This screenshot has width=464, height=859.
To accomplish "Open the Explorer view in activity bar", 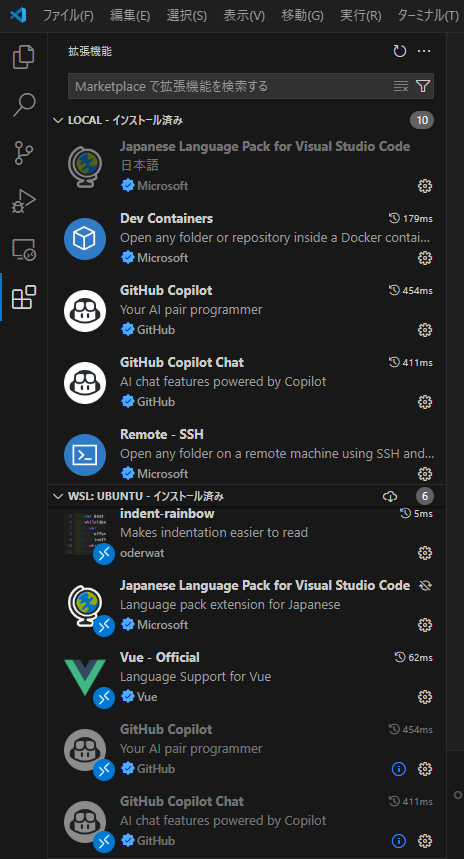I will click(24, 58).
